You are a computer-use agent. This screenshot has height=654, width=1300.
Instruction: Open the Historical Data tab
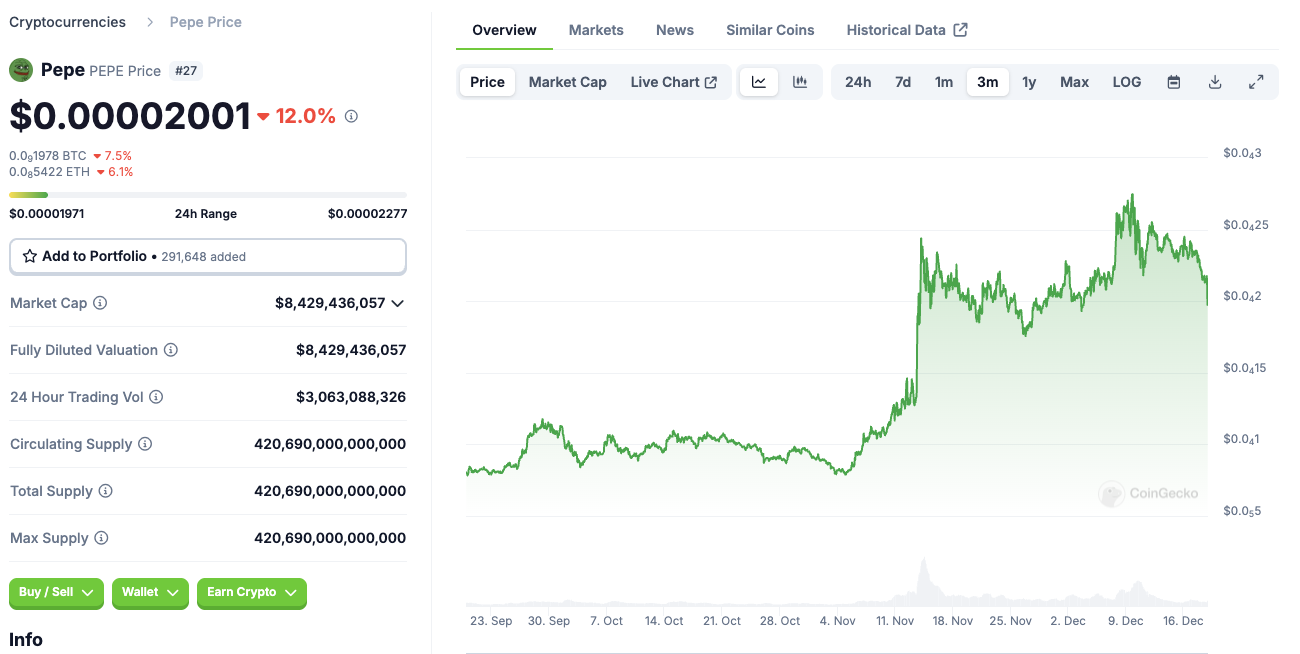[906, 30]
